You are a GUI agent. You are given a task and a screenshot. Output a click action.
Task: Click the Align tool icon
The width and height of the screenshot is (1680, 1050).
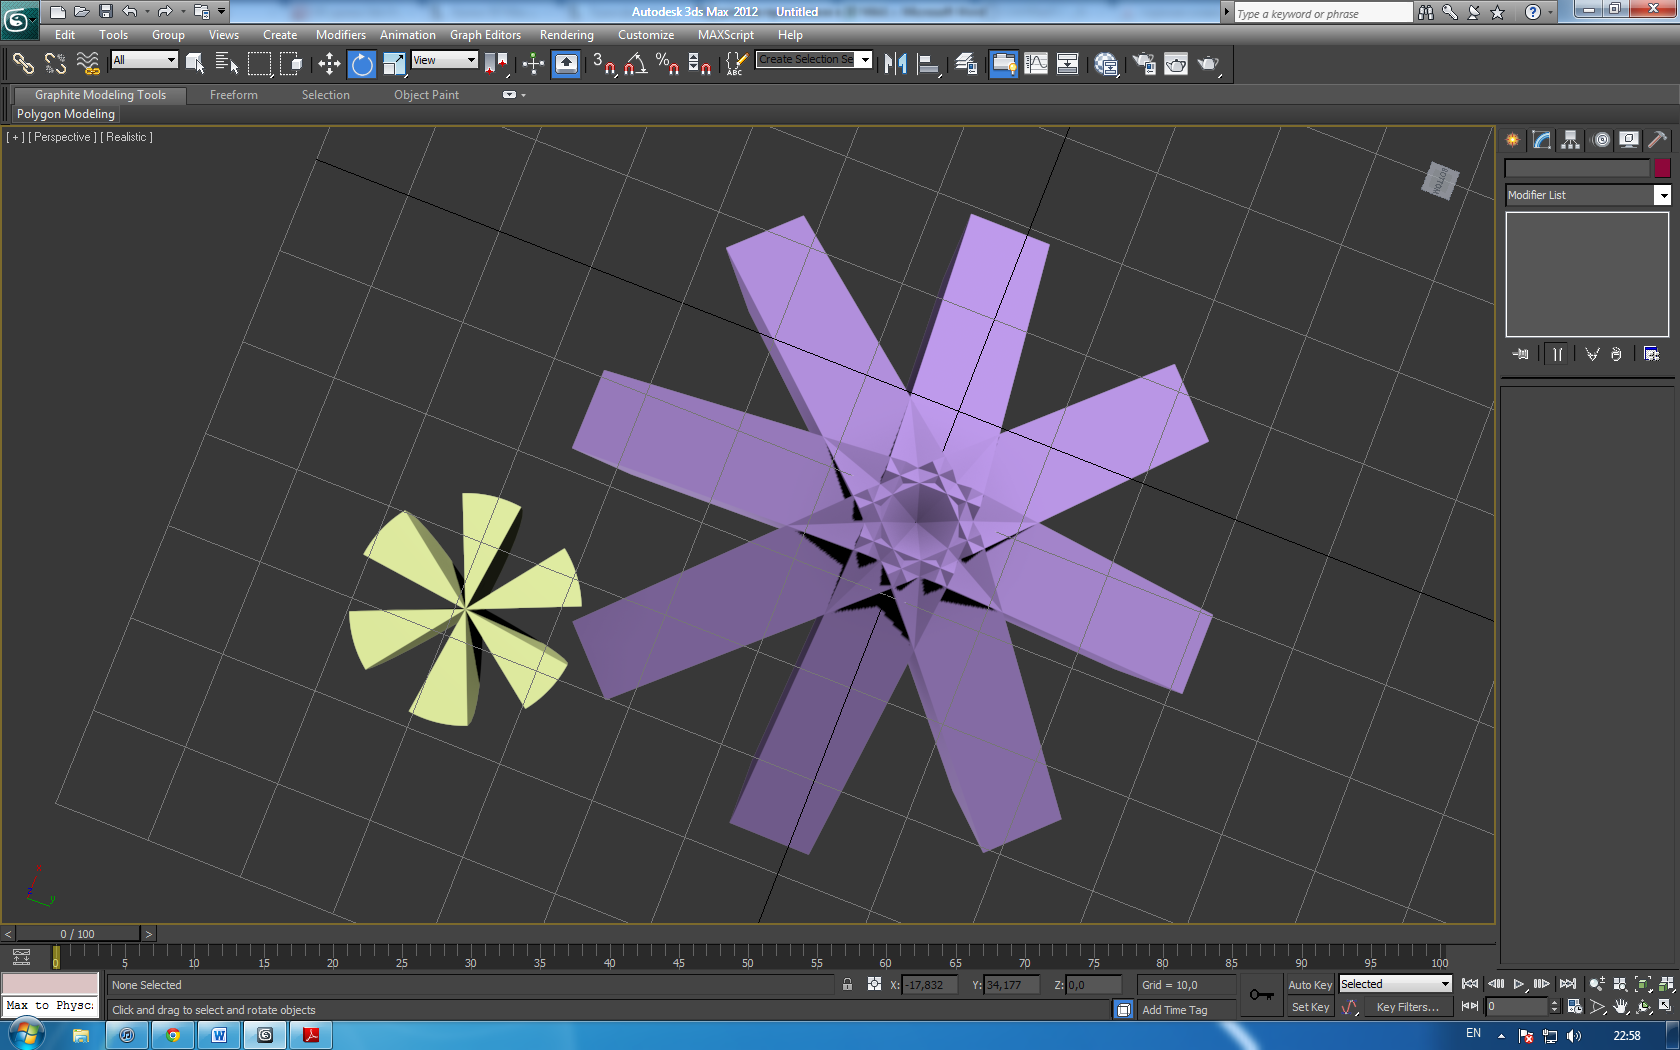pyautogui.click(x=929, y=64)
